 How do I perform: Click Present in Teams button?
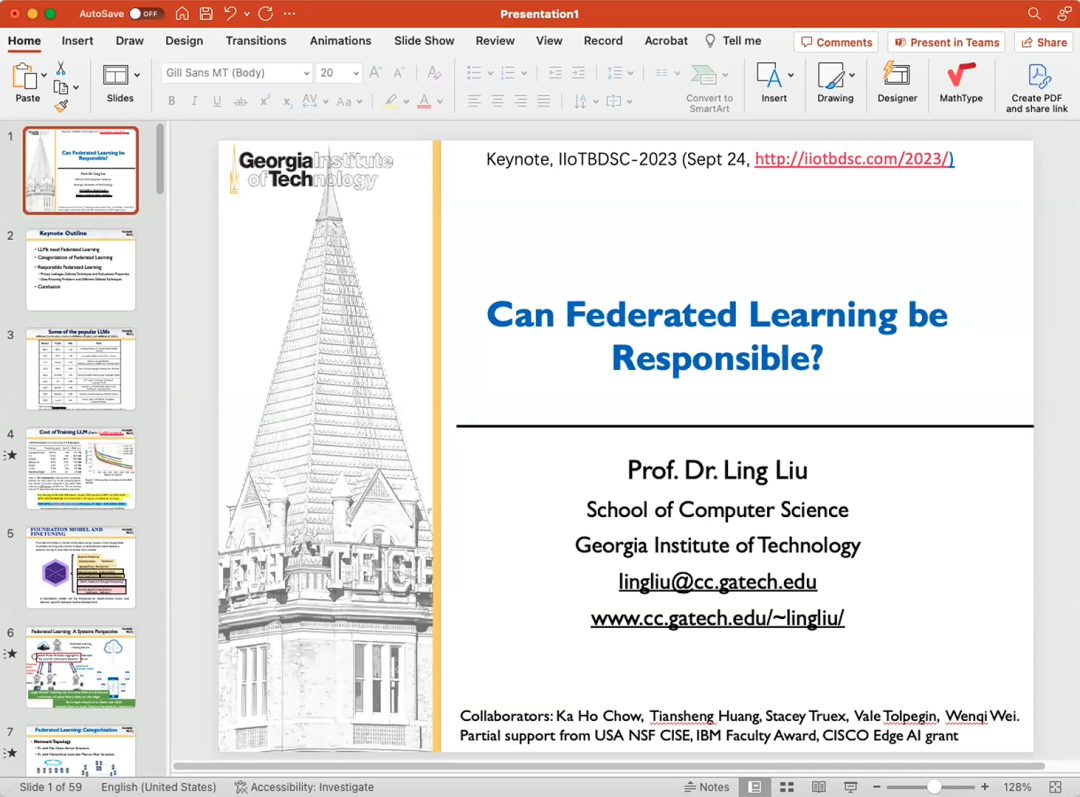pyautogui.click(x=946, y=42)
